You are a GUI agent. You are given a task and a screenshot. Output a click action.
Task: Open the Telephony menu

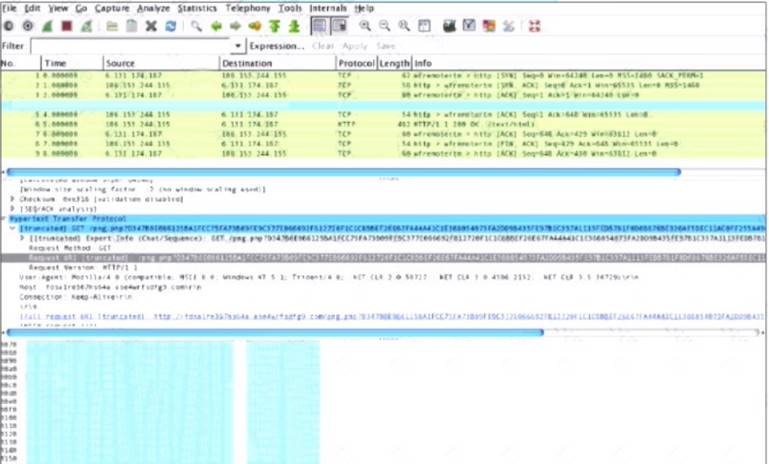coord(248,8)
